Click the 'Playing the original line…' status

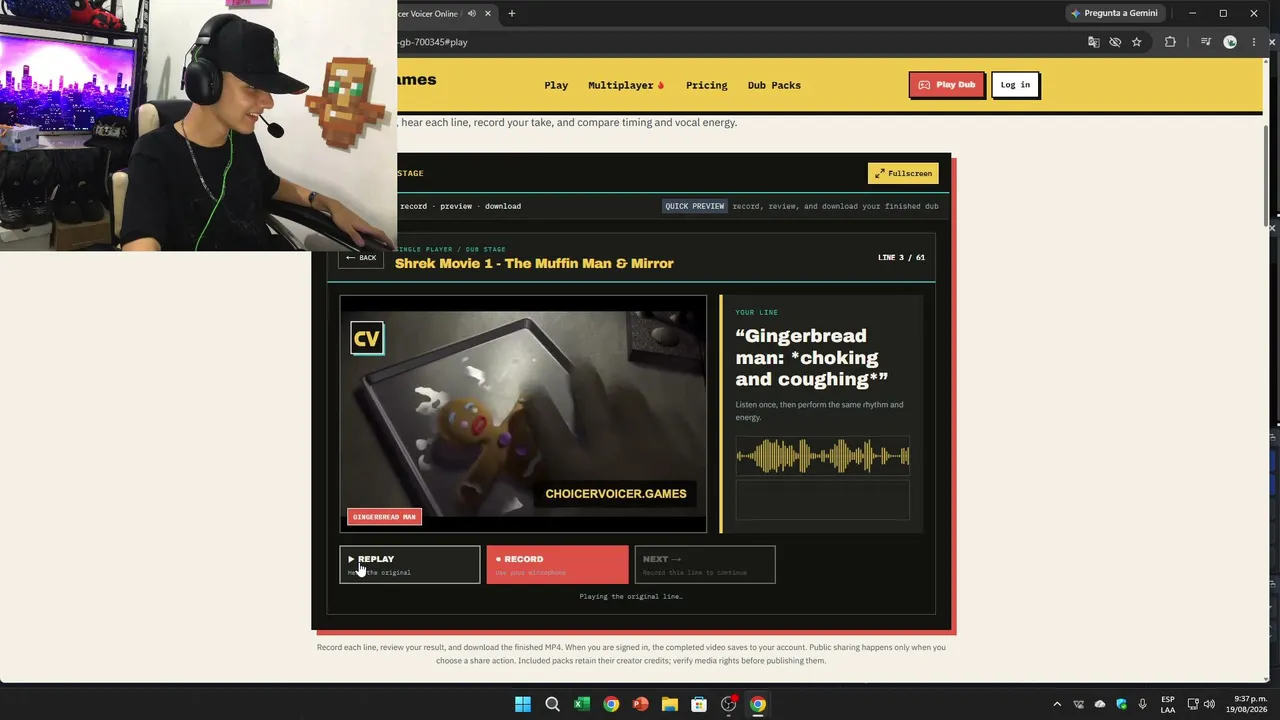[631, 597]
